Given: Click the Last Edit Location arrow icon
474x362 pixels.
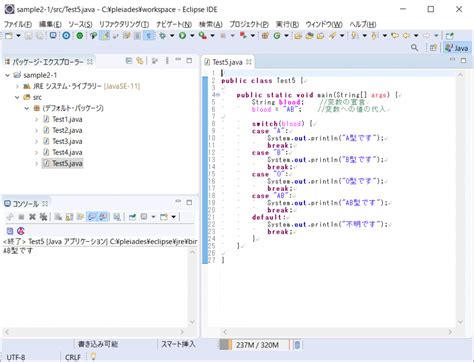Looking at the screenshot, I should point(395,35).
